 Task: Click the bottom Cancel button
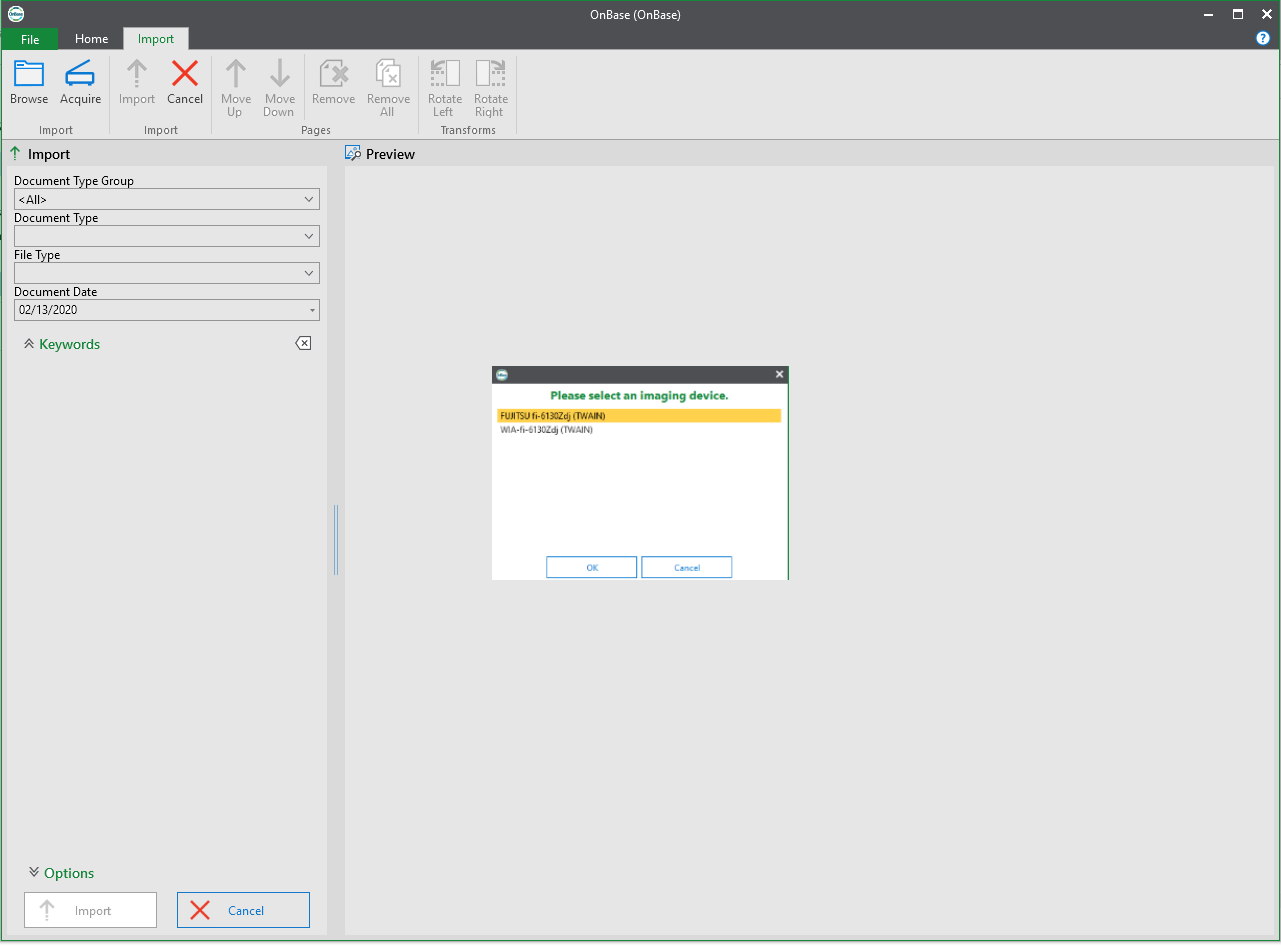[244, 910]
